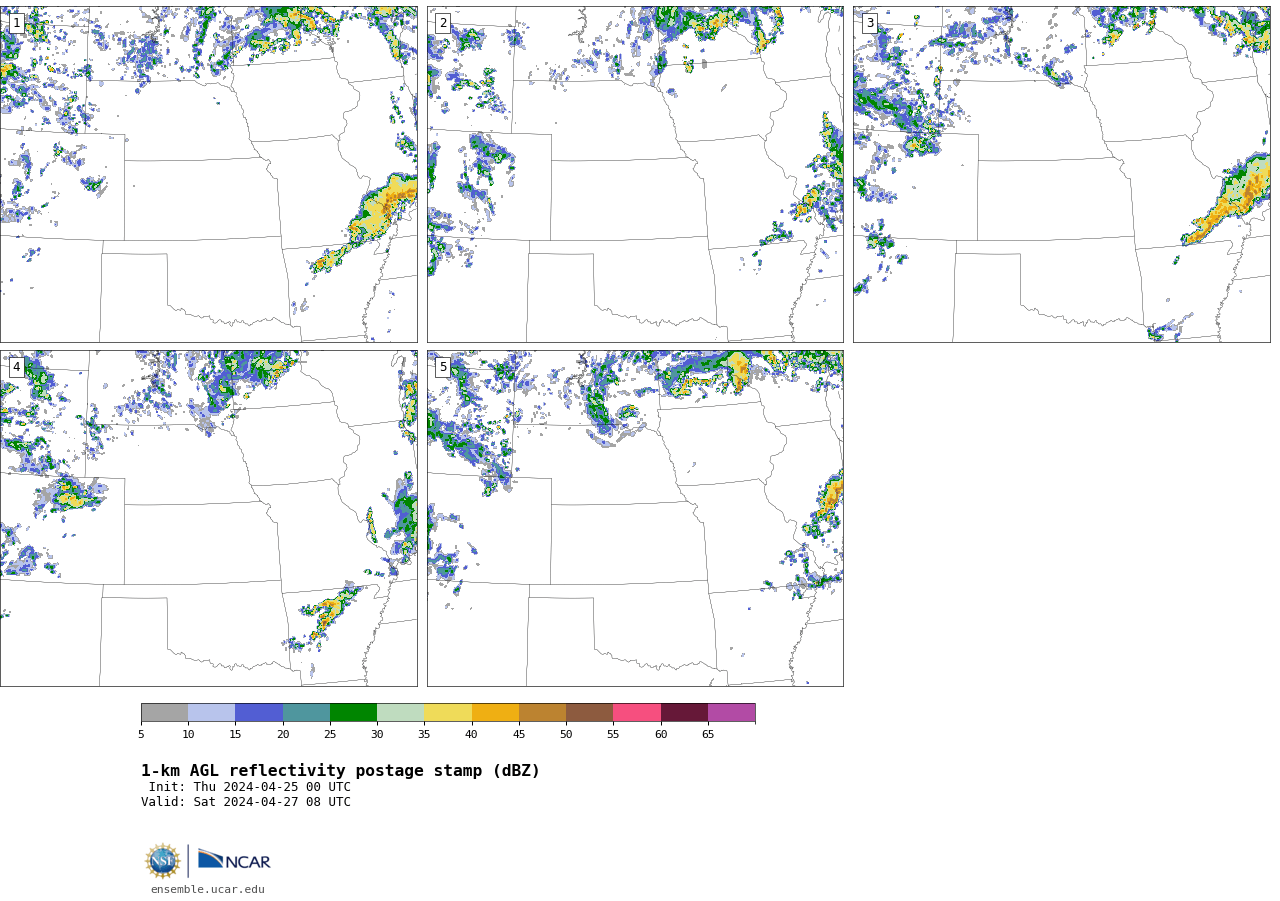Click the pale green 30-35 dBZ swatch
Viewport: 1280px width, 901px height.
[x=400, y=712]
